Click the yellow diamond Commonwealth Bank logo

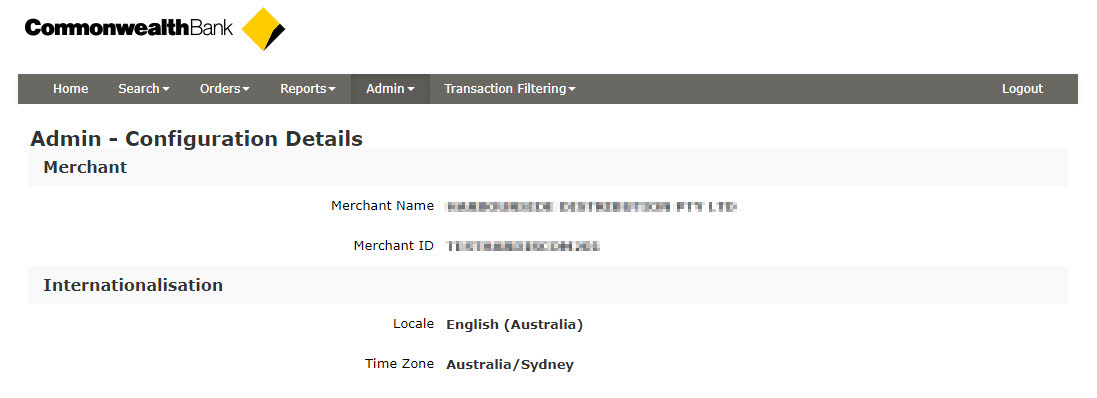[x=263, y=29]
